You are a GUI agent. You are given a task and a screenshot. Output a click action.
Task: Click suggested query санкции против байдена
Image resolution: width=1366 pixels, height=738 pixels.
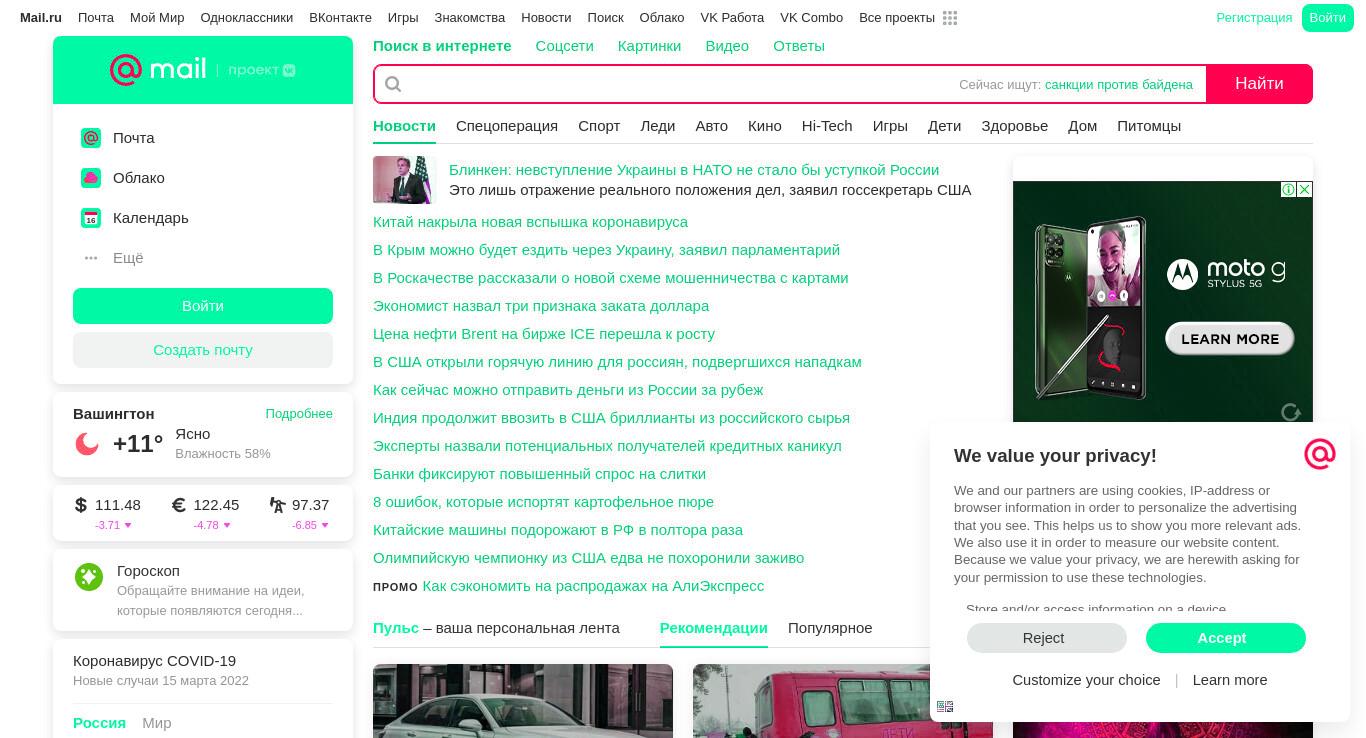1119,85
